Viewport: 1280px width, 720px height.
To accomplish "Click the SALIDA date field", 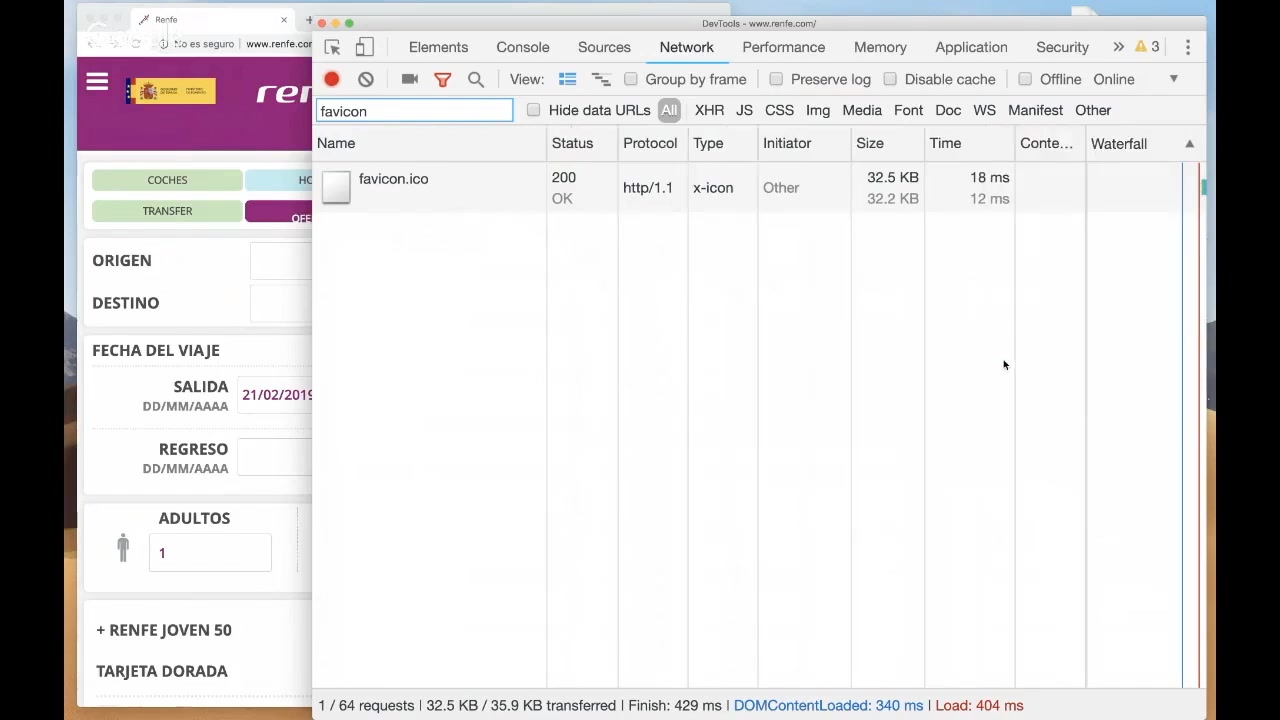I will (x=276, y=394).
